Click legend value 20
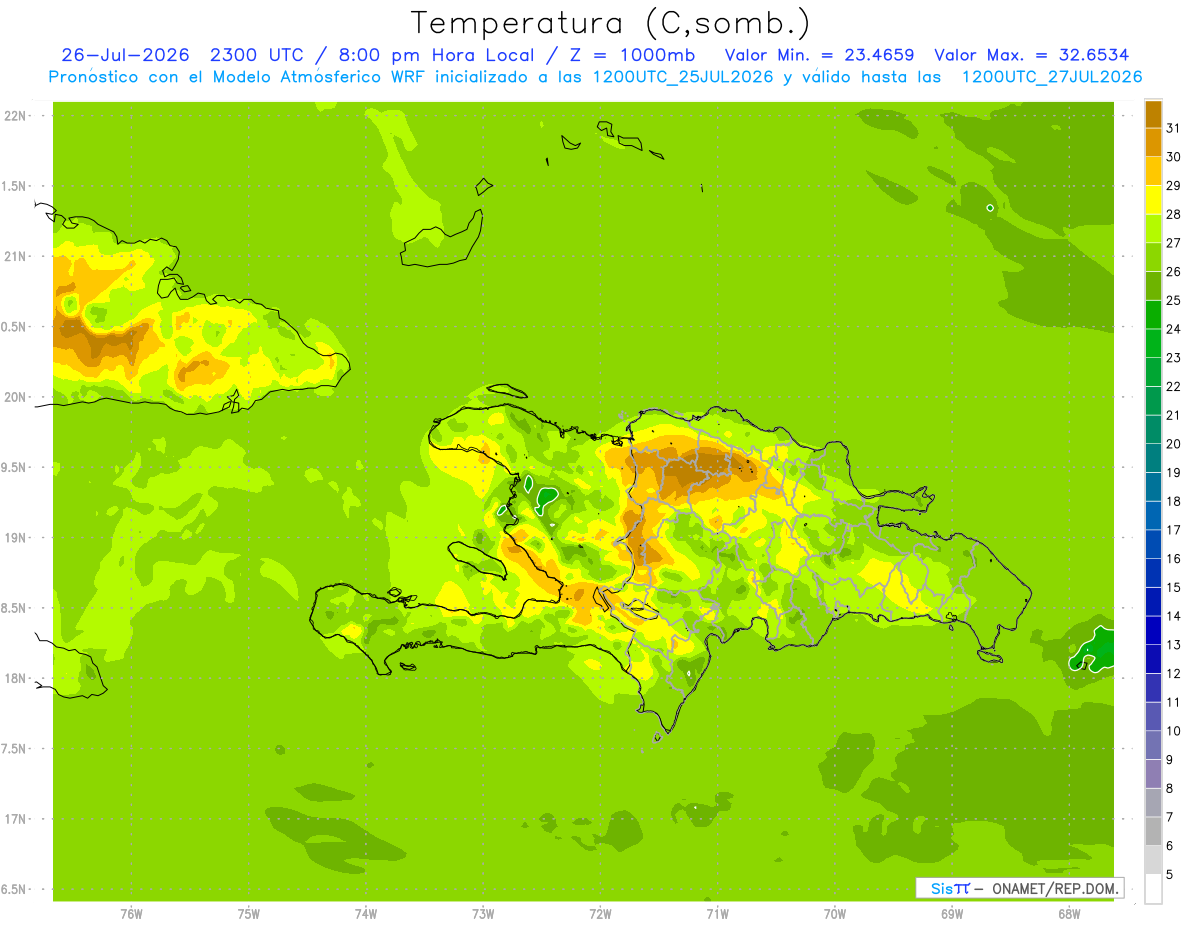This screenshot has height=927, width=1200. click(x=1173, y=444)
